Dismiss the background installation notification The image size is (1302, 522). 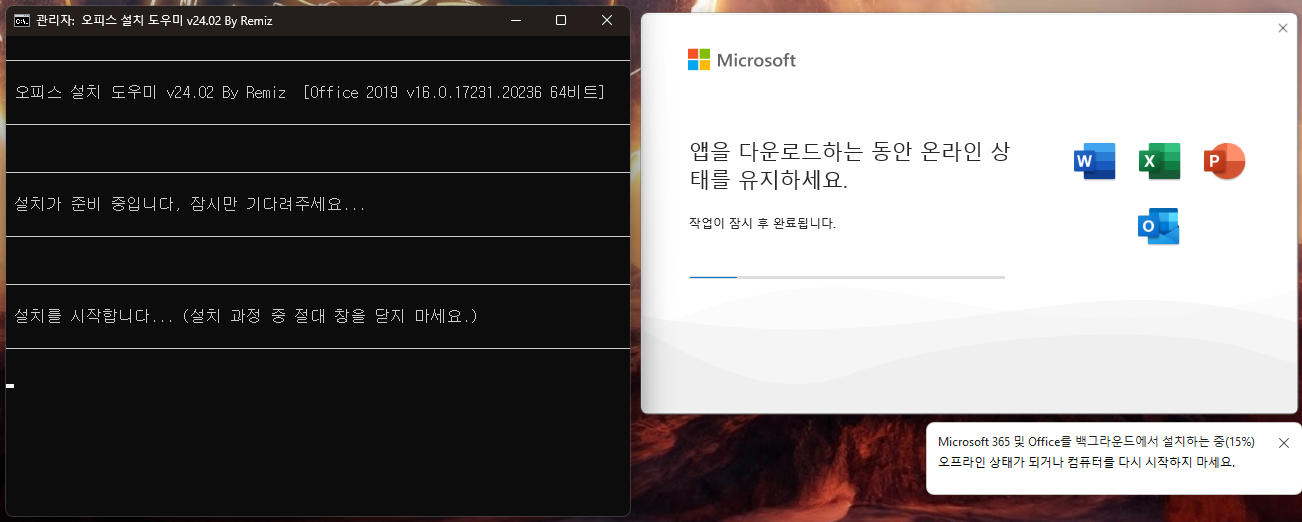click(x=1284, y=443)
